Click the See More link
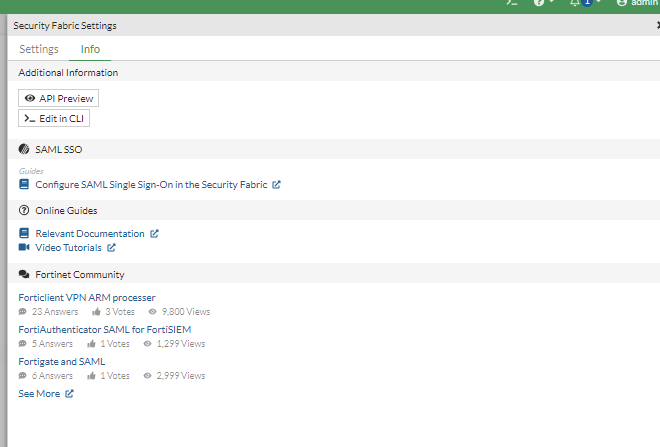 [39, 394]
